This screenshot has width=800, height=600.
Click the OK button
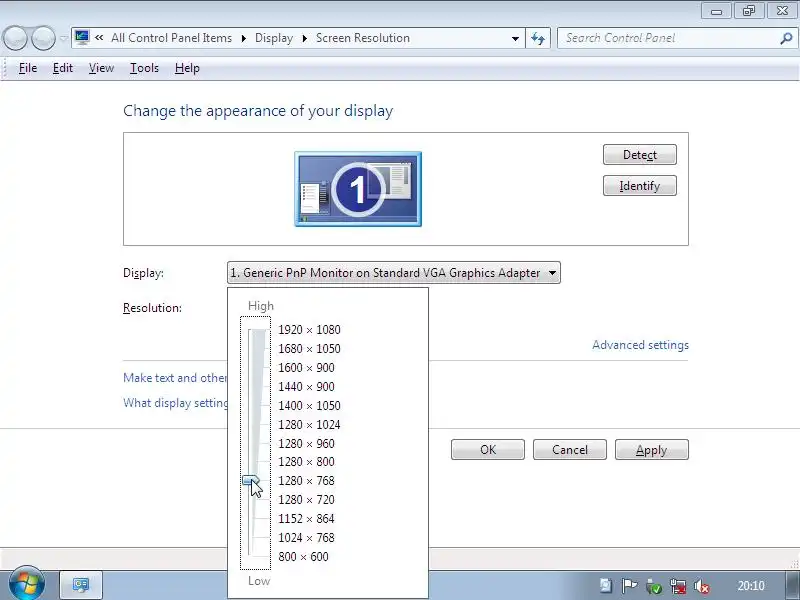pyautogui.click(x=488, y=449)
